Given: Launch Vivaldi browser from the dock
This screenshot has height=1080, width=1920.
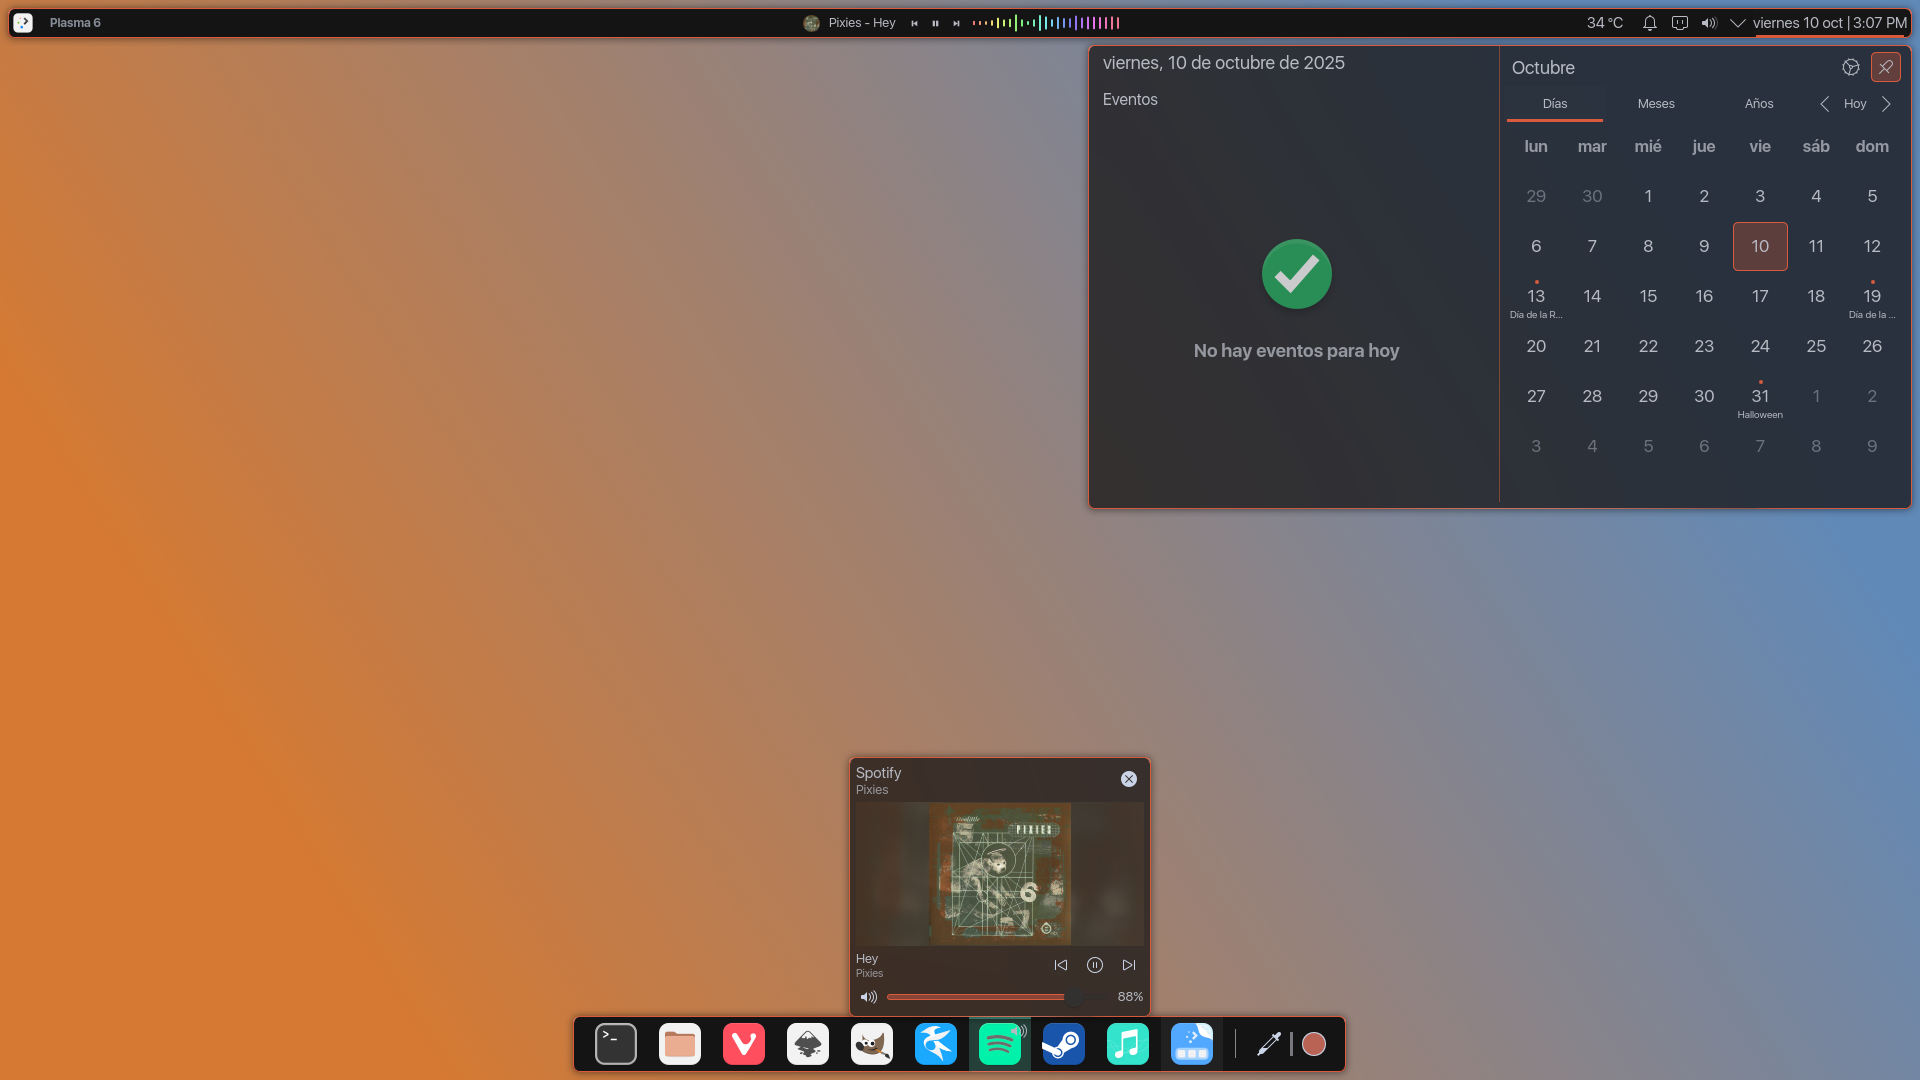Looking at the screenshot, I should (744, 1044).
